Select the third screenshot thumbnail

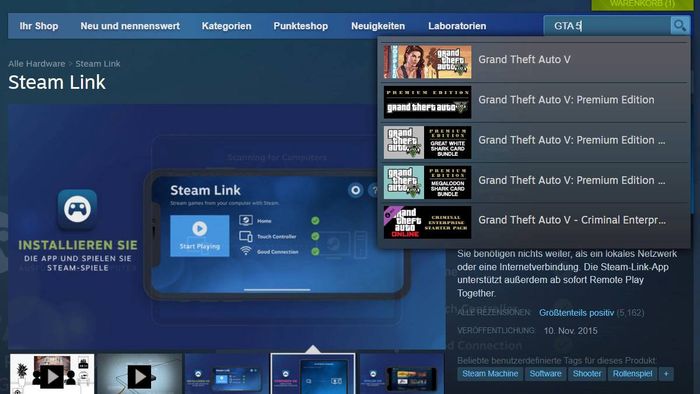[226, 375]
